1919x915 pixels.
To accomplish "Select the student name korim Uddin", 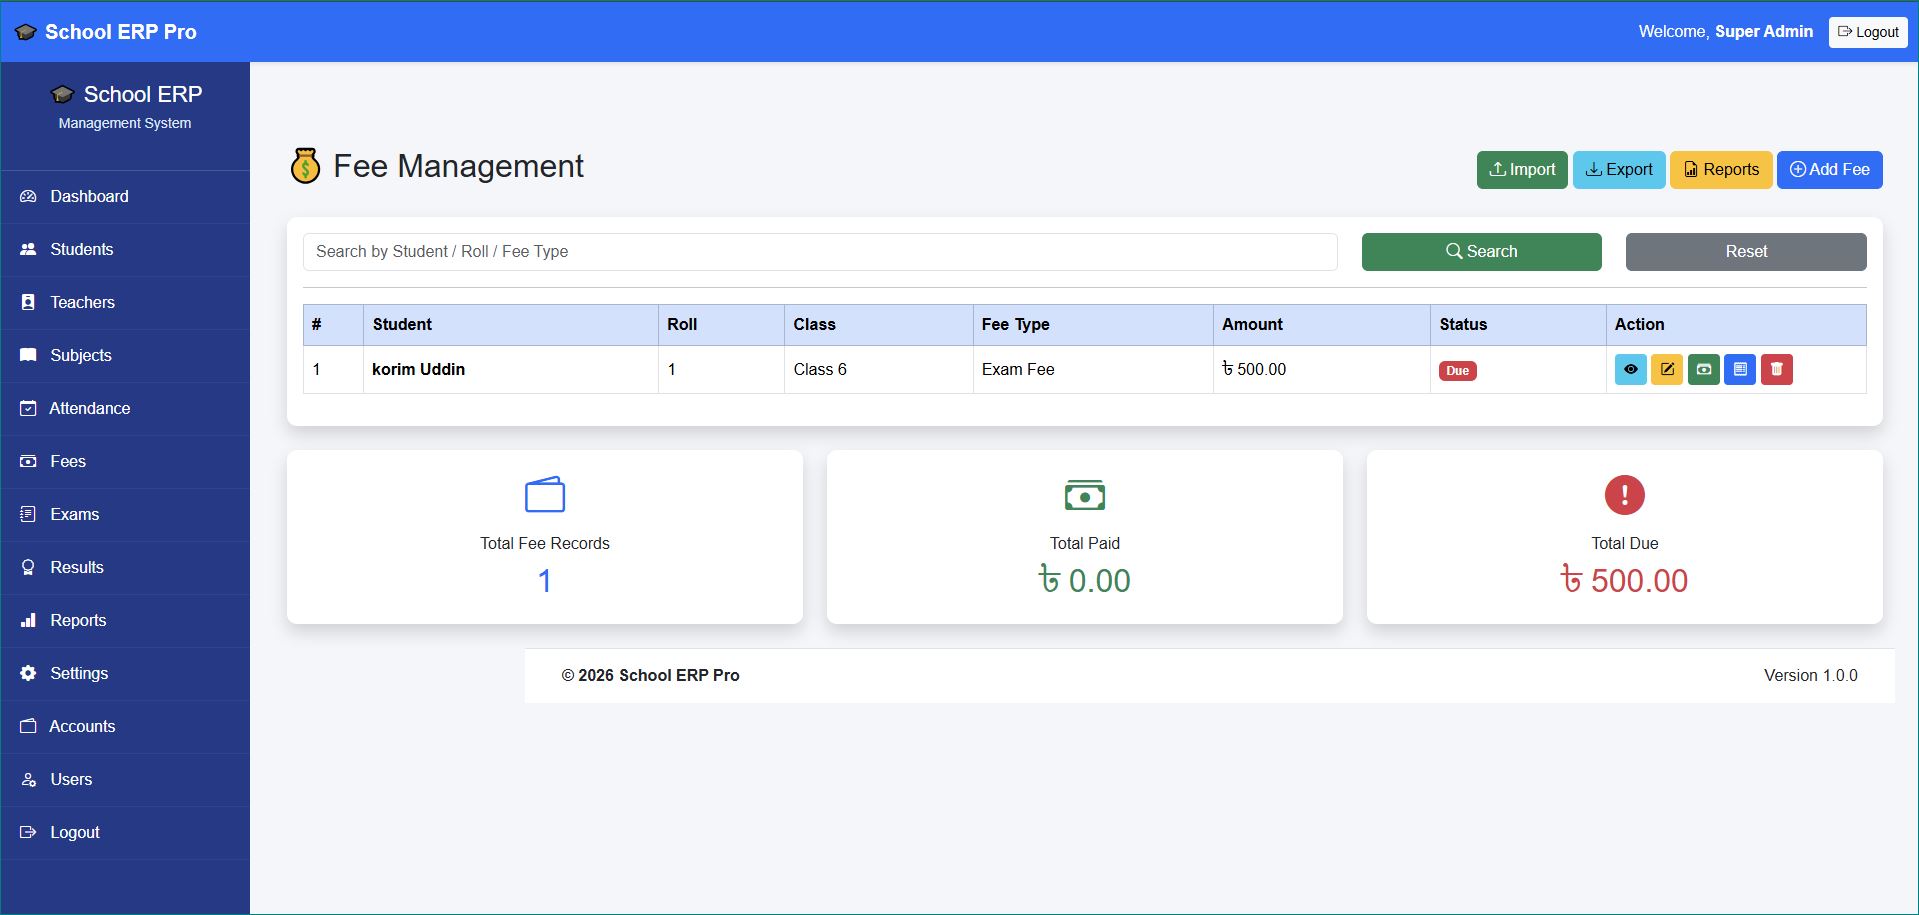I will point(418,370).
